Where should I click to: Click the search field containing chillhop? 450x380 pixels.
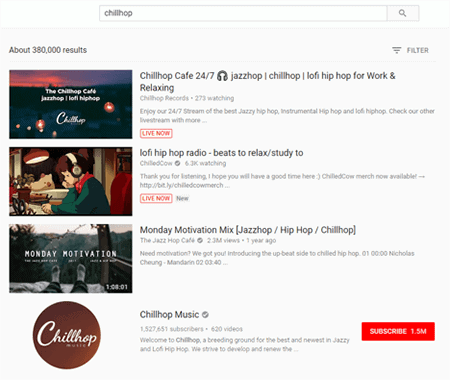[x=243, y=13]
